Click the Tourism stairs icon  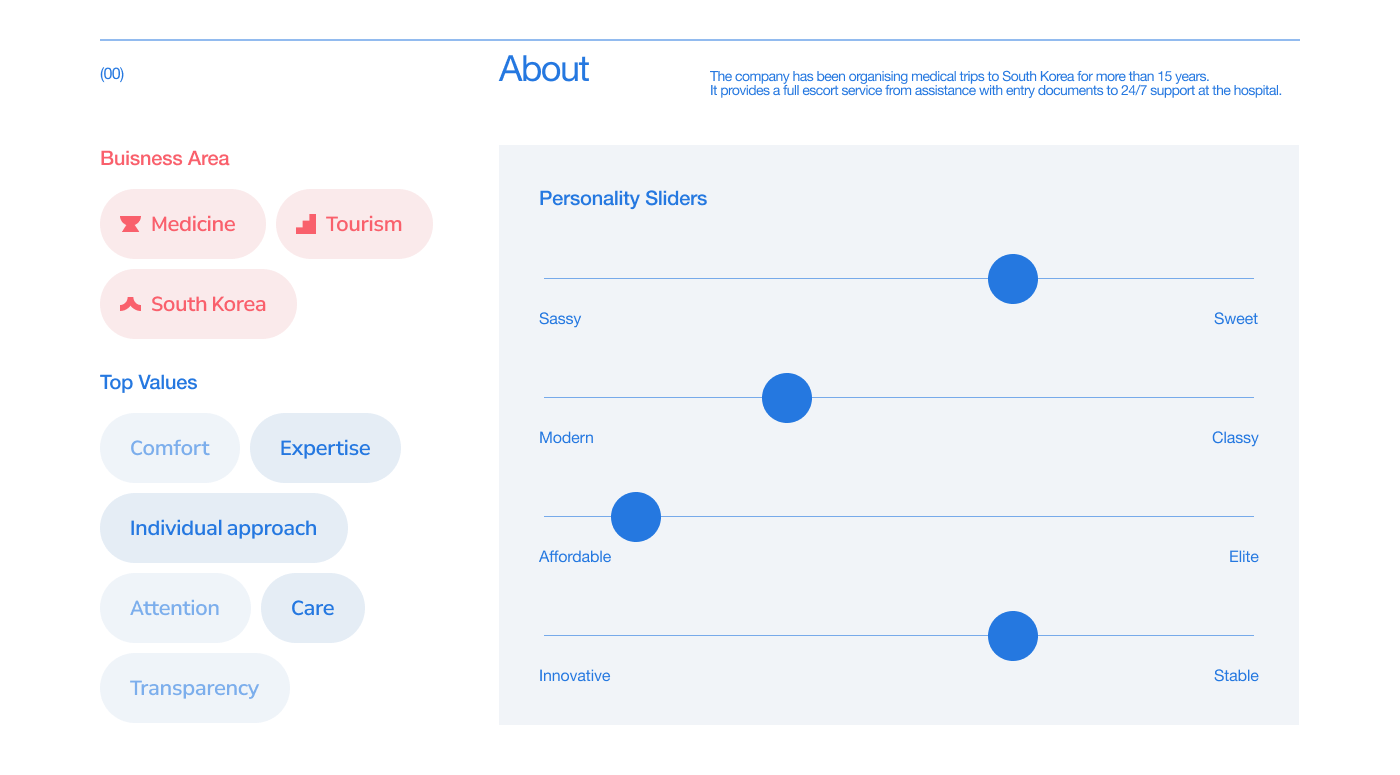(306, 224)
